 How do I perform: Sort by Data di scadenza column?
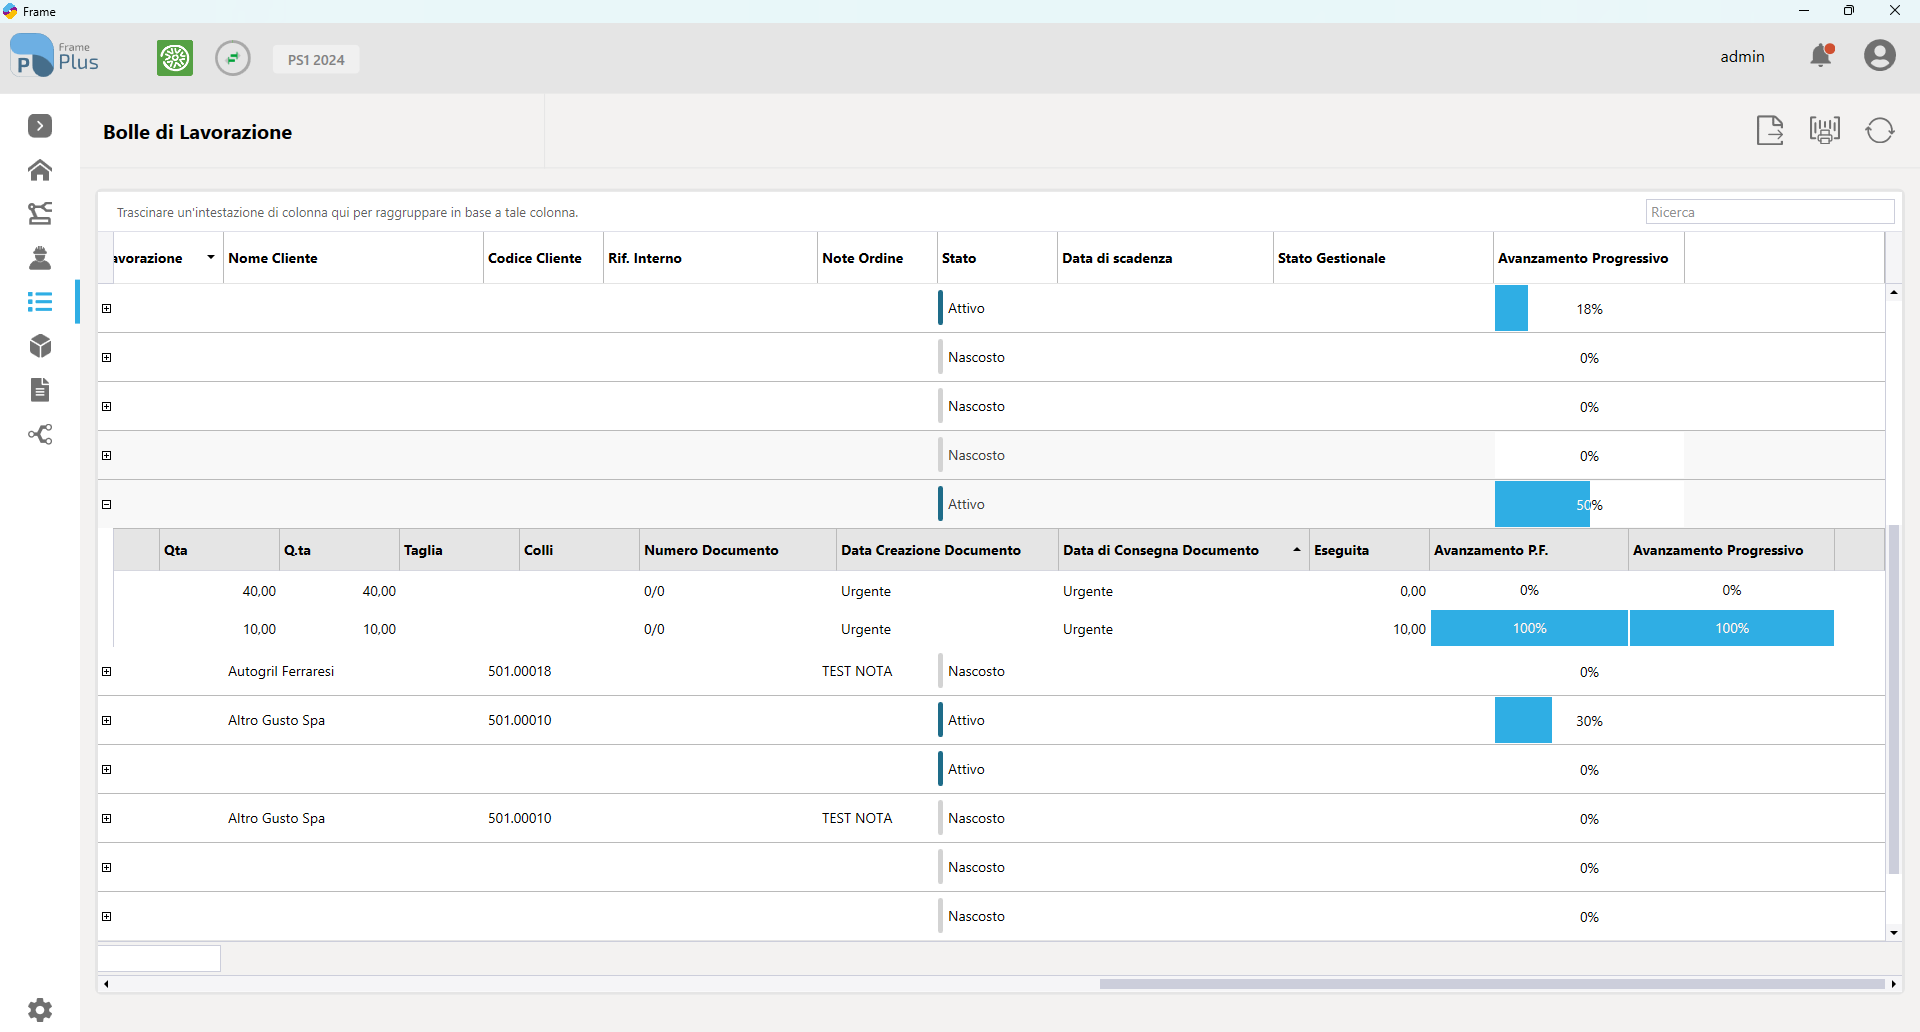1165,258
